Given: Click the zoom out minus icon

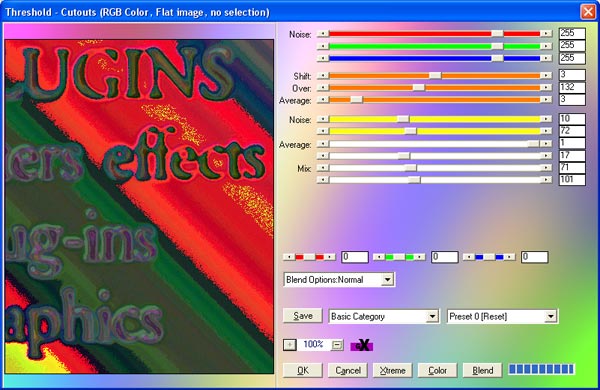Looking at the screenshot, I should tap(337, 345).
